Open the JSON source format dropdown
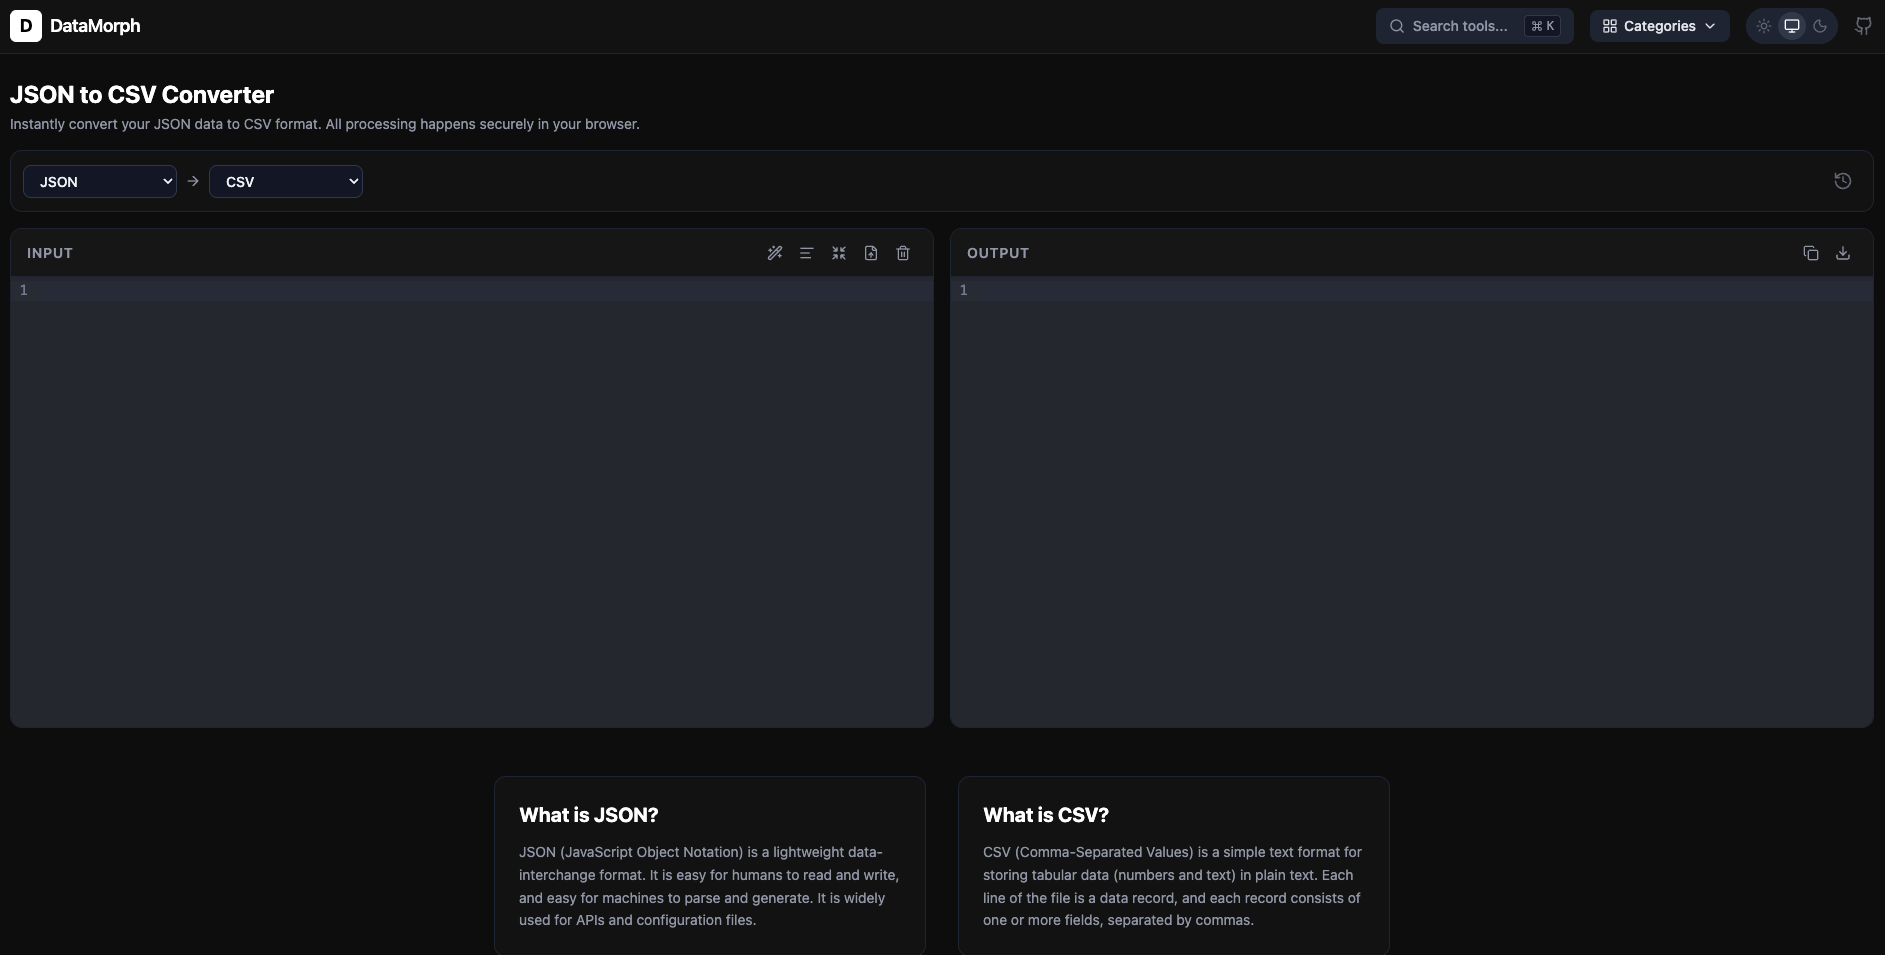This screenshot has width=1885, height=955. click(x=100, y=181)
